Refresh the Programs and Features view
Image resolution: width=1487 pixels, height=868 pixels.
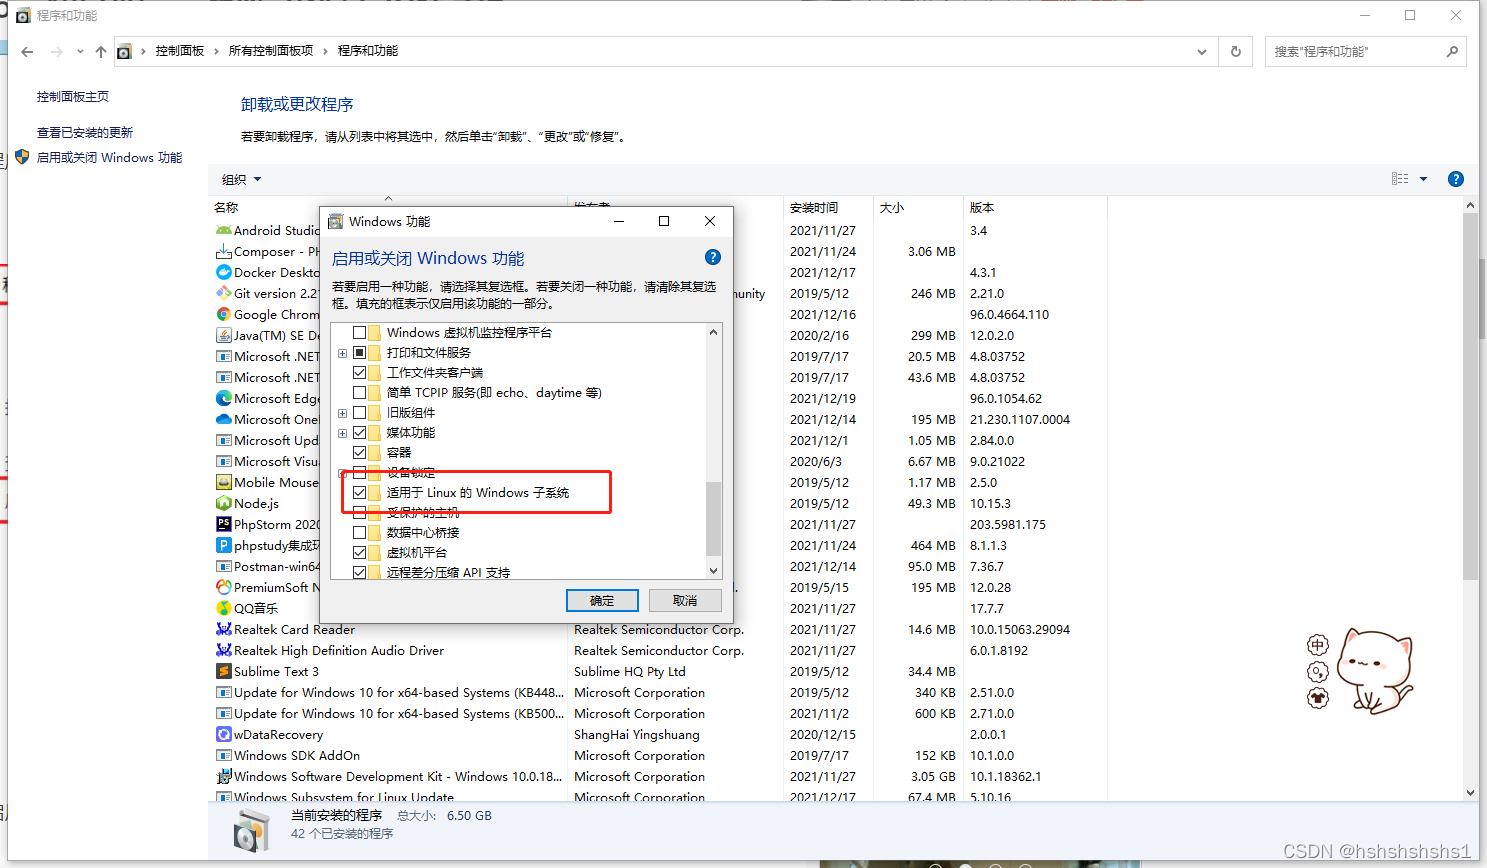coord(1236,51)
